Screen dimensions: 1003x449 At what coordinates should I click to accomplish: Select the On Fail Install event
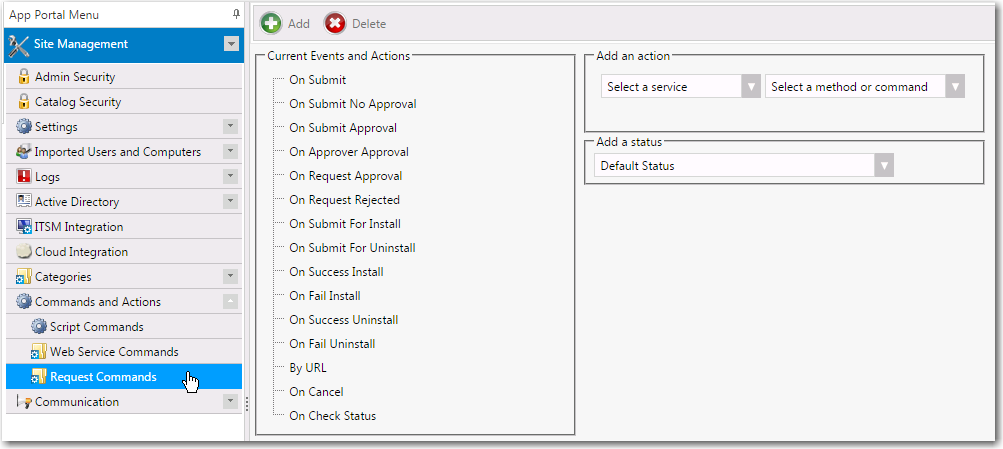pos(325,296)
